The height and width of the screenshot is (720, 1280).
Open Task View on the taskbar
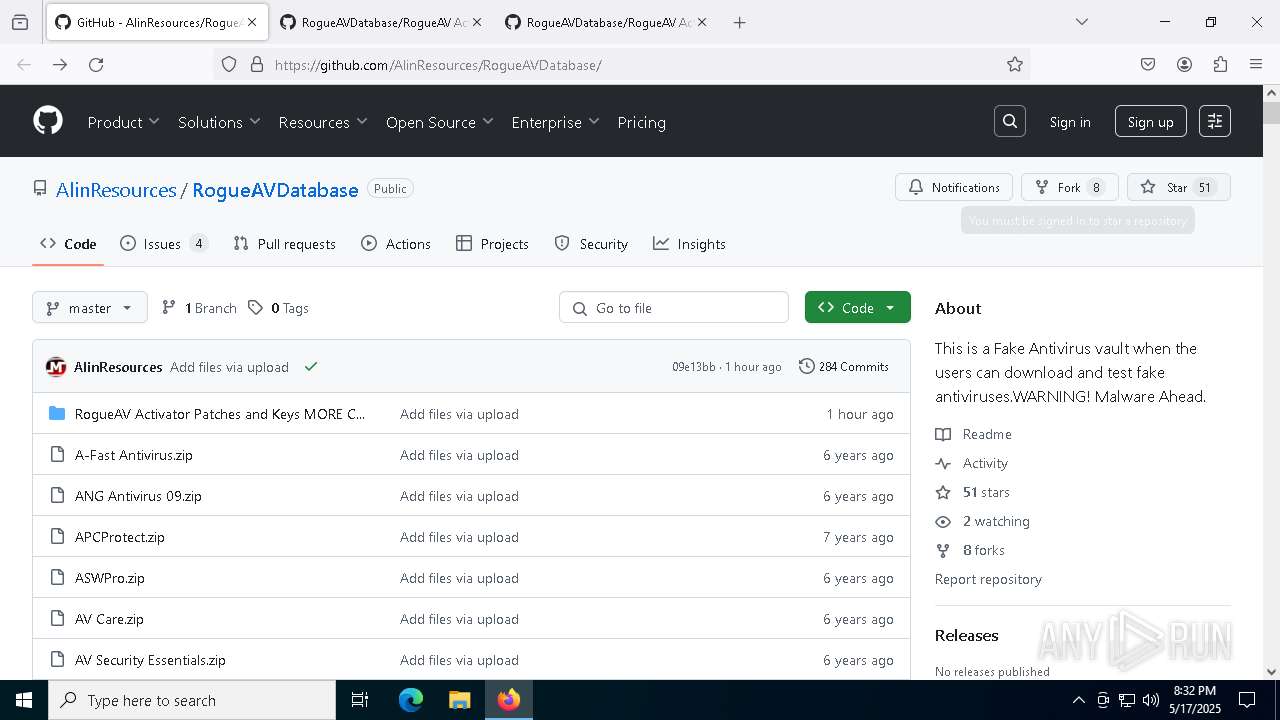click(360, 700)
